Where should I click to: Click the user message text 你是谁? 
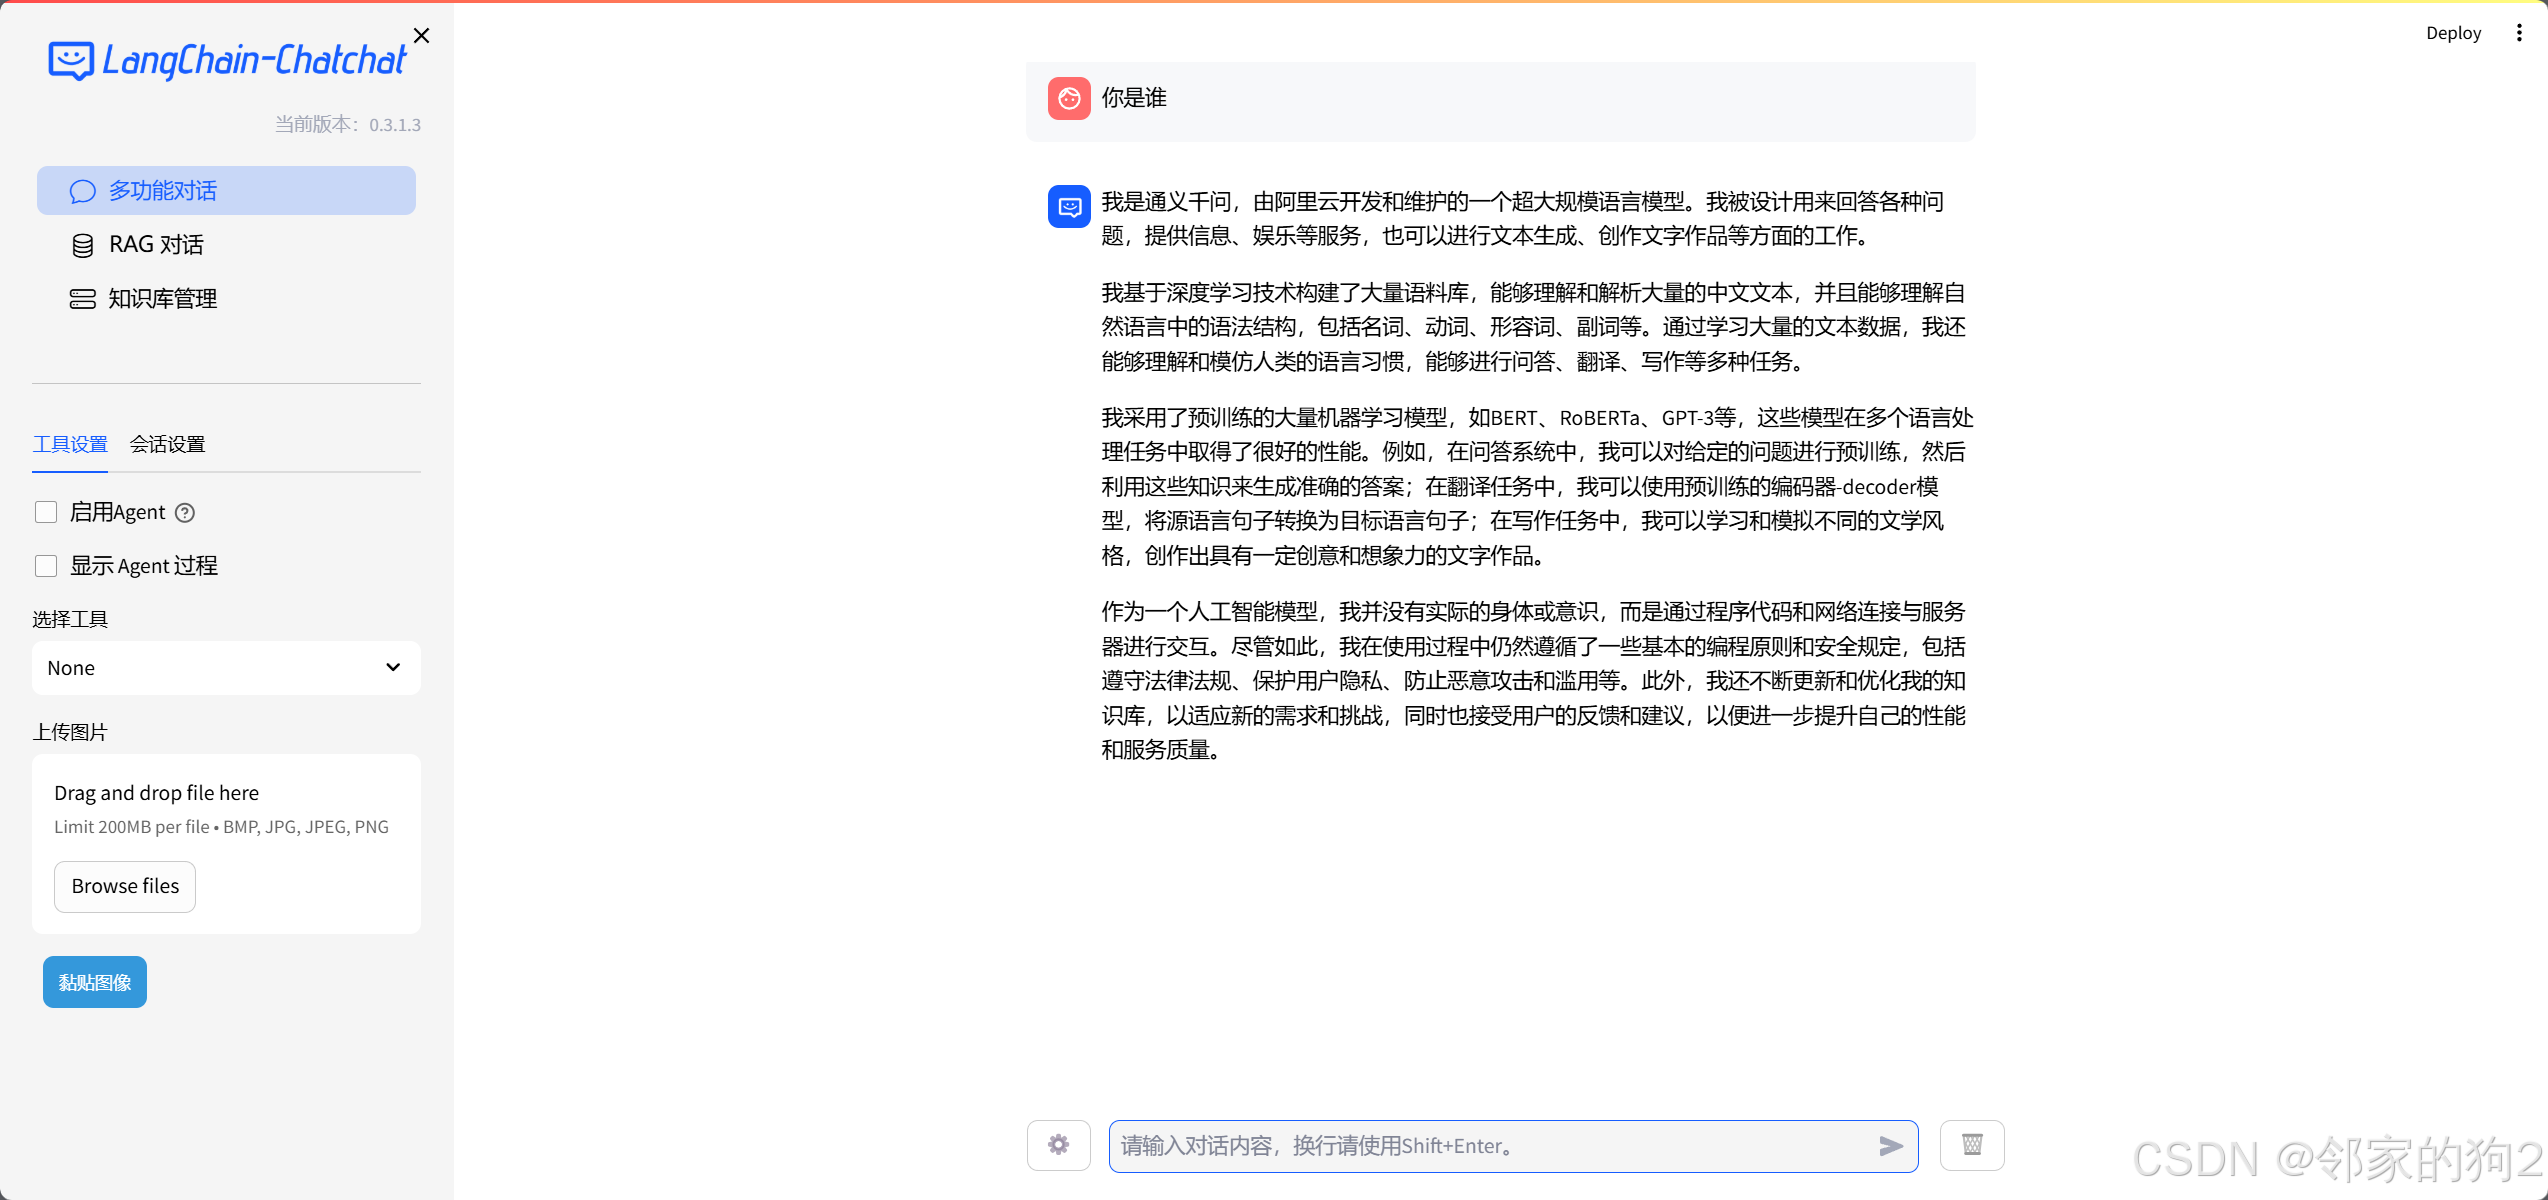1134,98
